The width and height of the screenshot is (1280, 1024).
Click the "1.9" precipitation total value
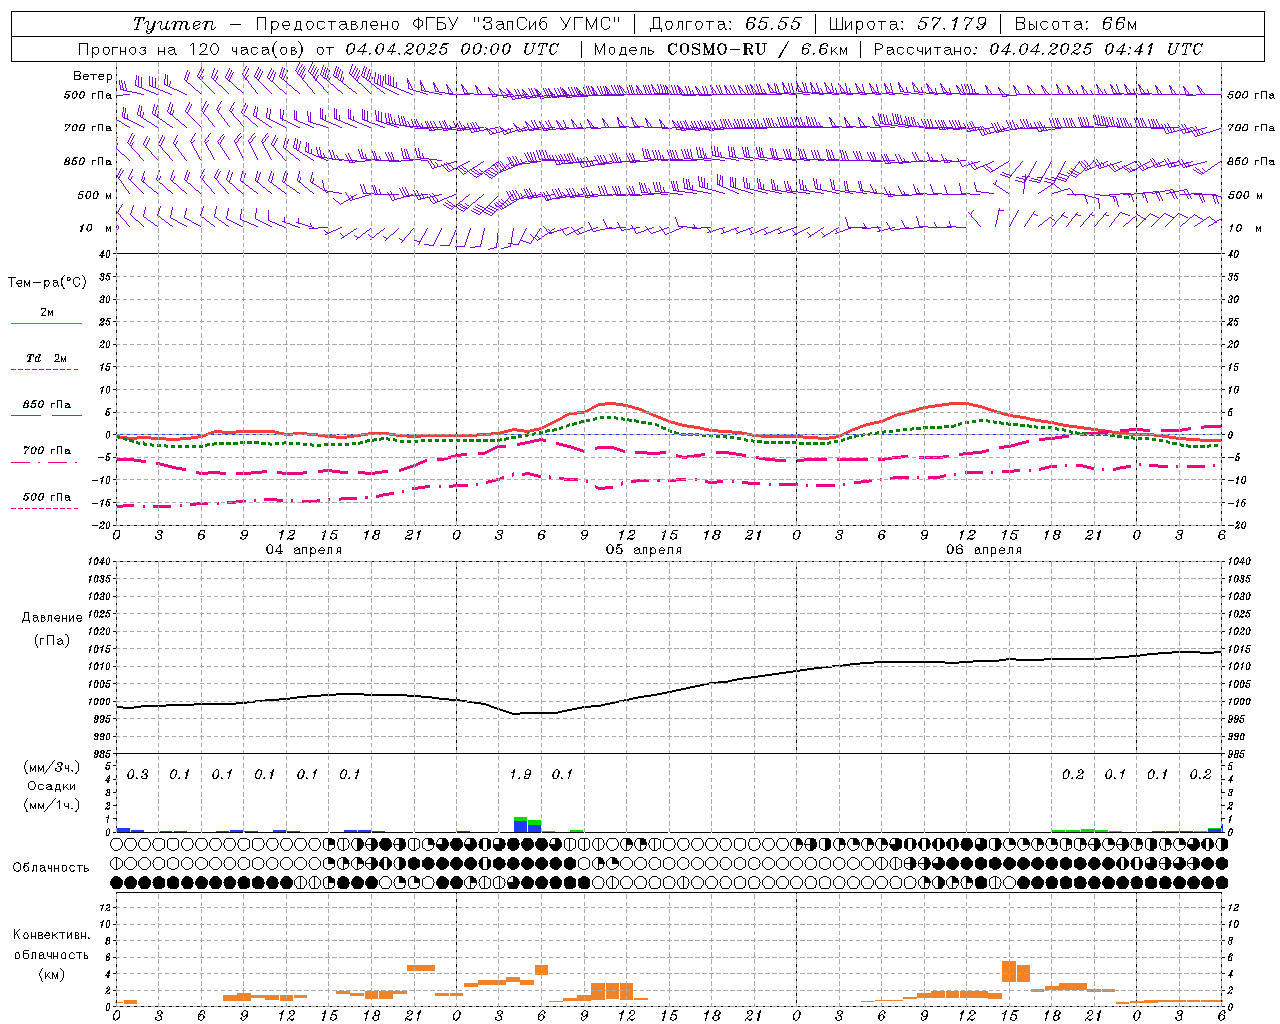click(520, 775)
